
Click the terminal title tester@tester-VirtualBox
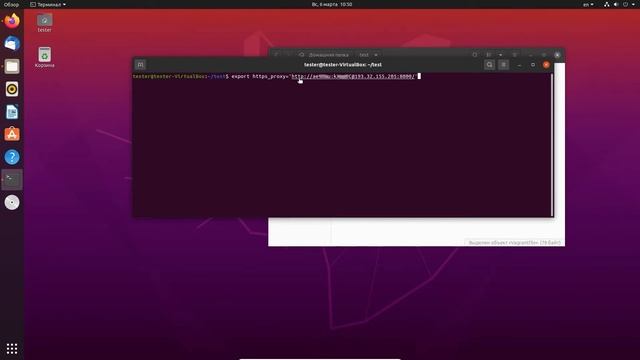[x=342, y=64]
